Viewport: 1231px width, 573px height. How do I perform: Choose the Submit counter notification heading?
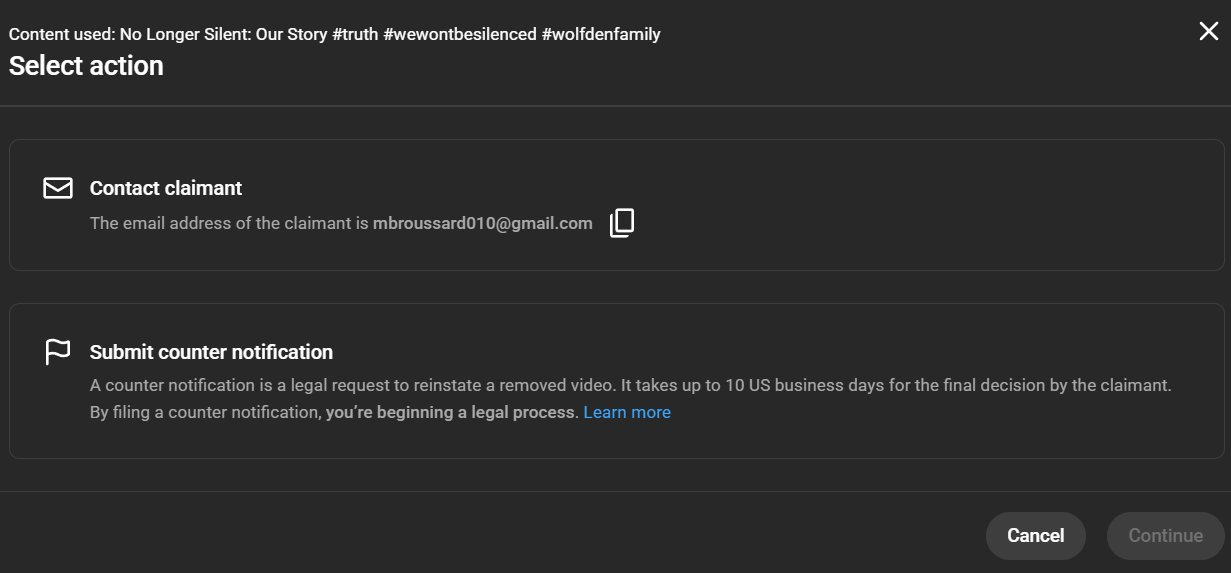click(211, 352)
